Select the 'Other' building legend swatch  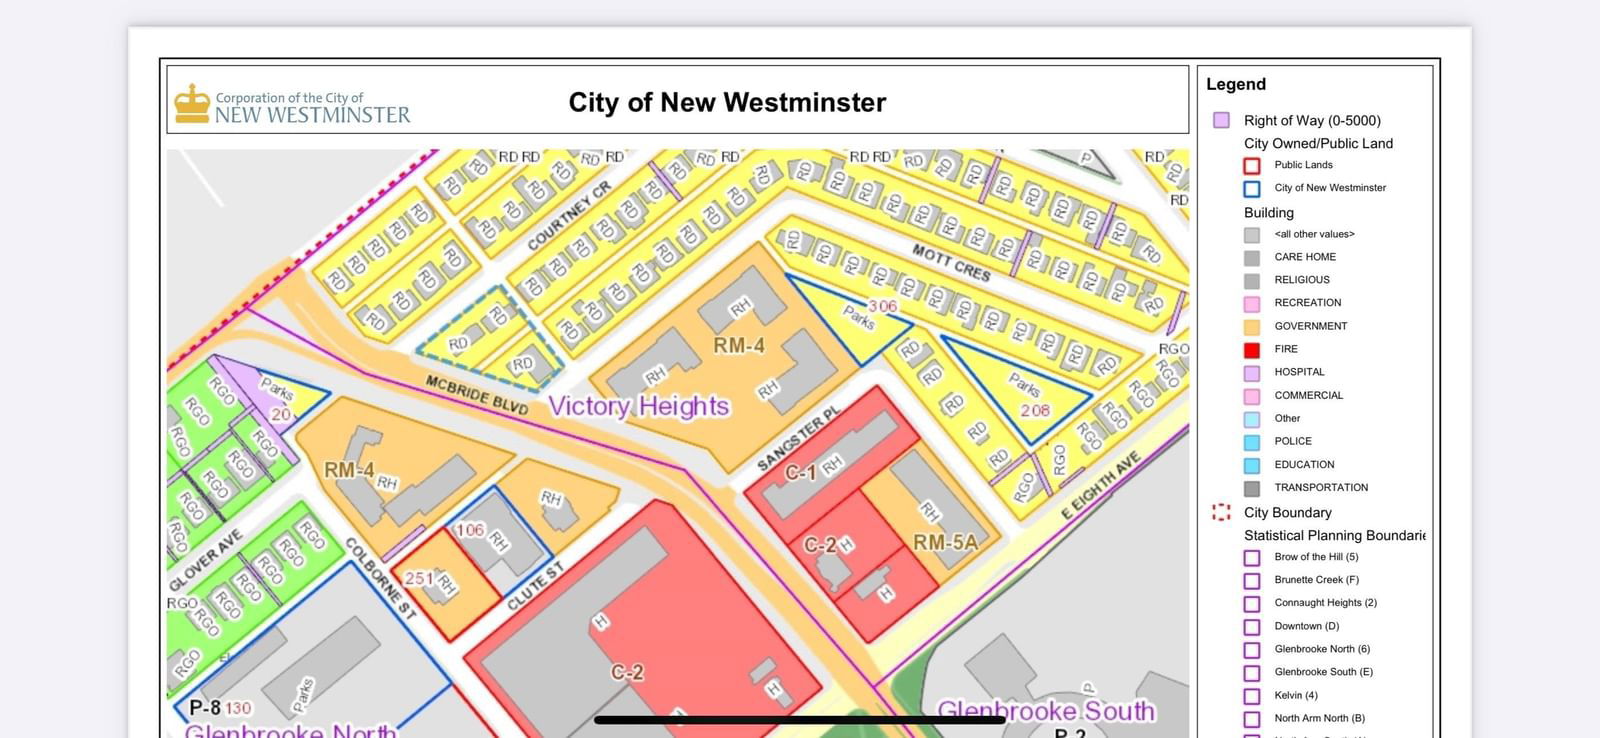click(x=1252, y=419)
